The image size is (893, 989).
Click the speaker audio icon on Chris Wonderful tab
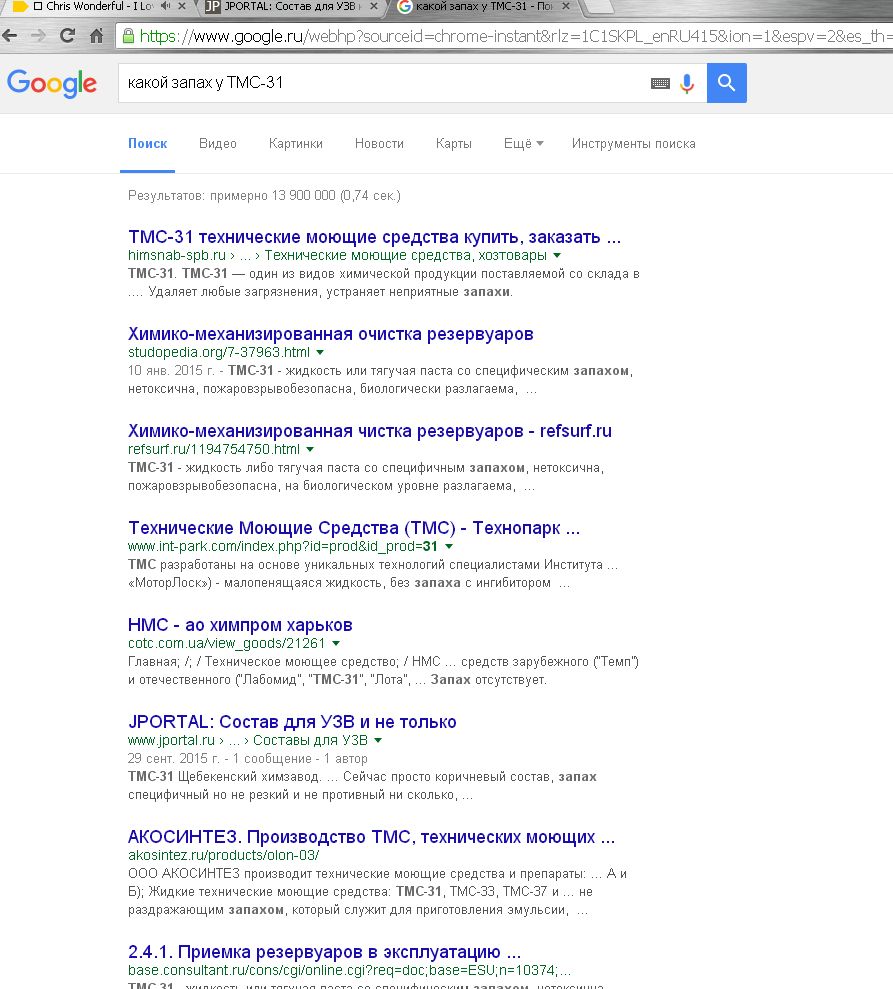tap(166, 6)
